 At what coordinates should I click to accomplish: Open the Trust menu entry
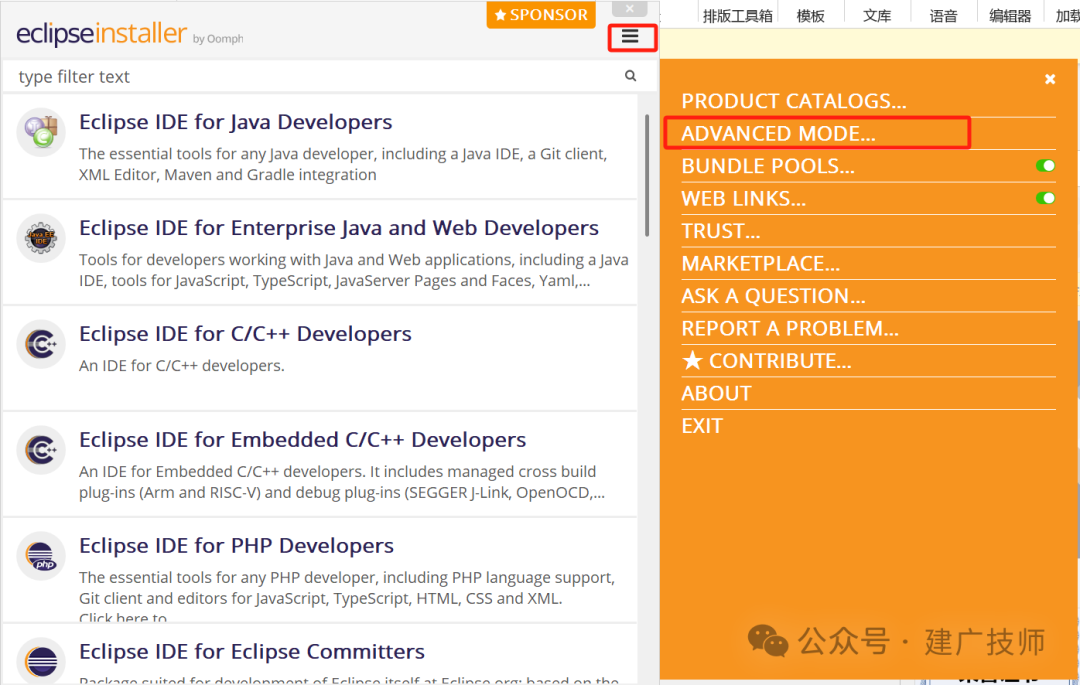click(x=720, y=231)
